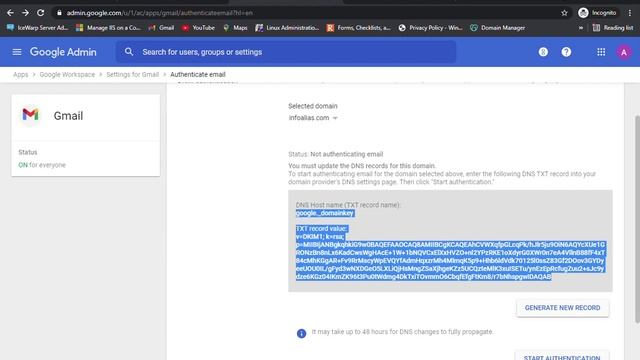Go to Settings for Gmail breadcrumb
The width and height of the screenshot is (640, 360).
[x=133, y=74]
